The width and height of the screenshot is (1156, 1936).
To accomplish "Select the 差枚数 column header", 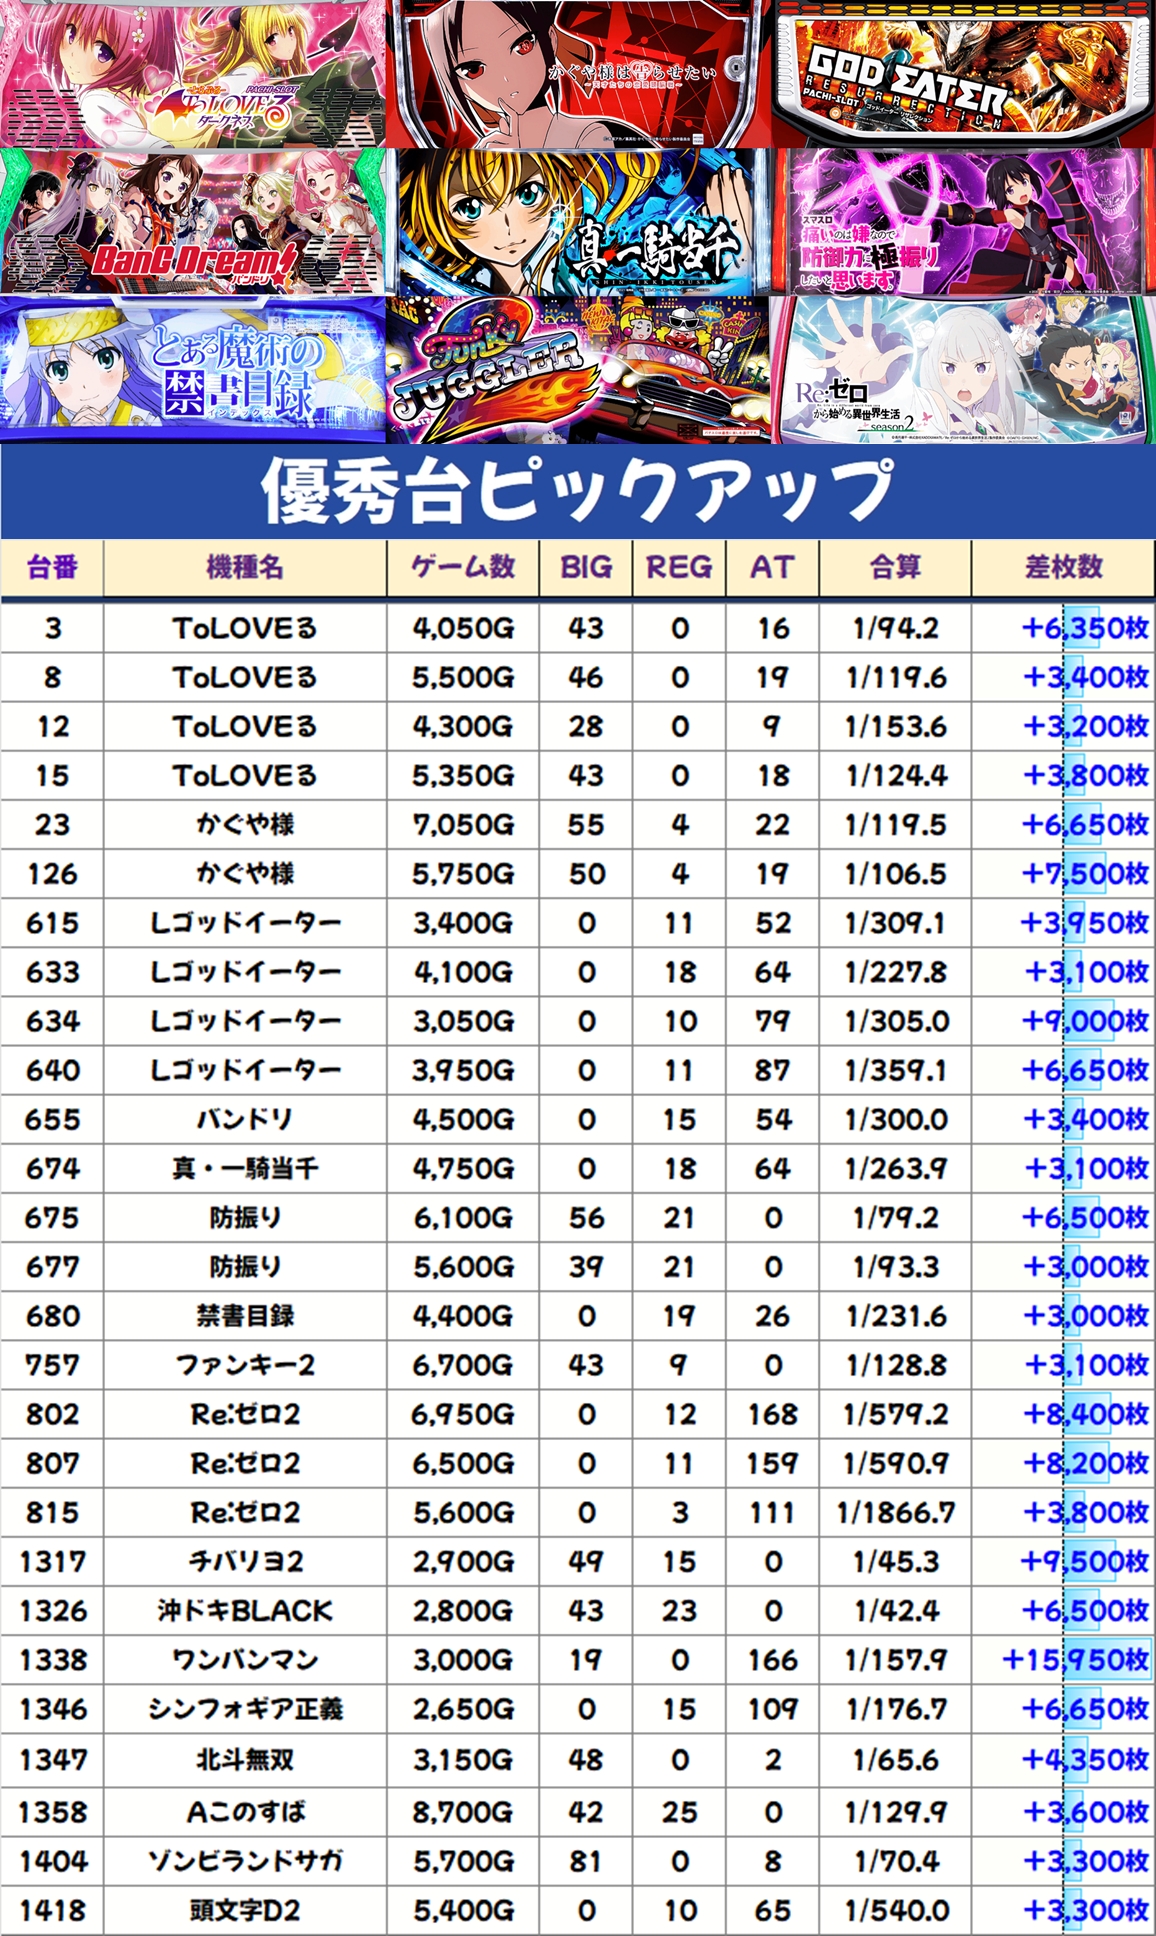I will 1063,568.
